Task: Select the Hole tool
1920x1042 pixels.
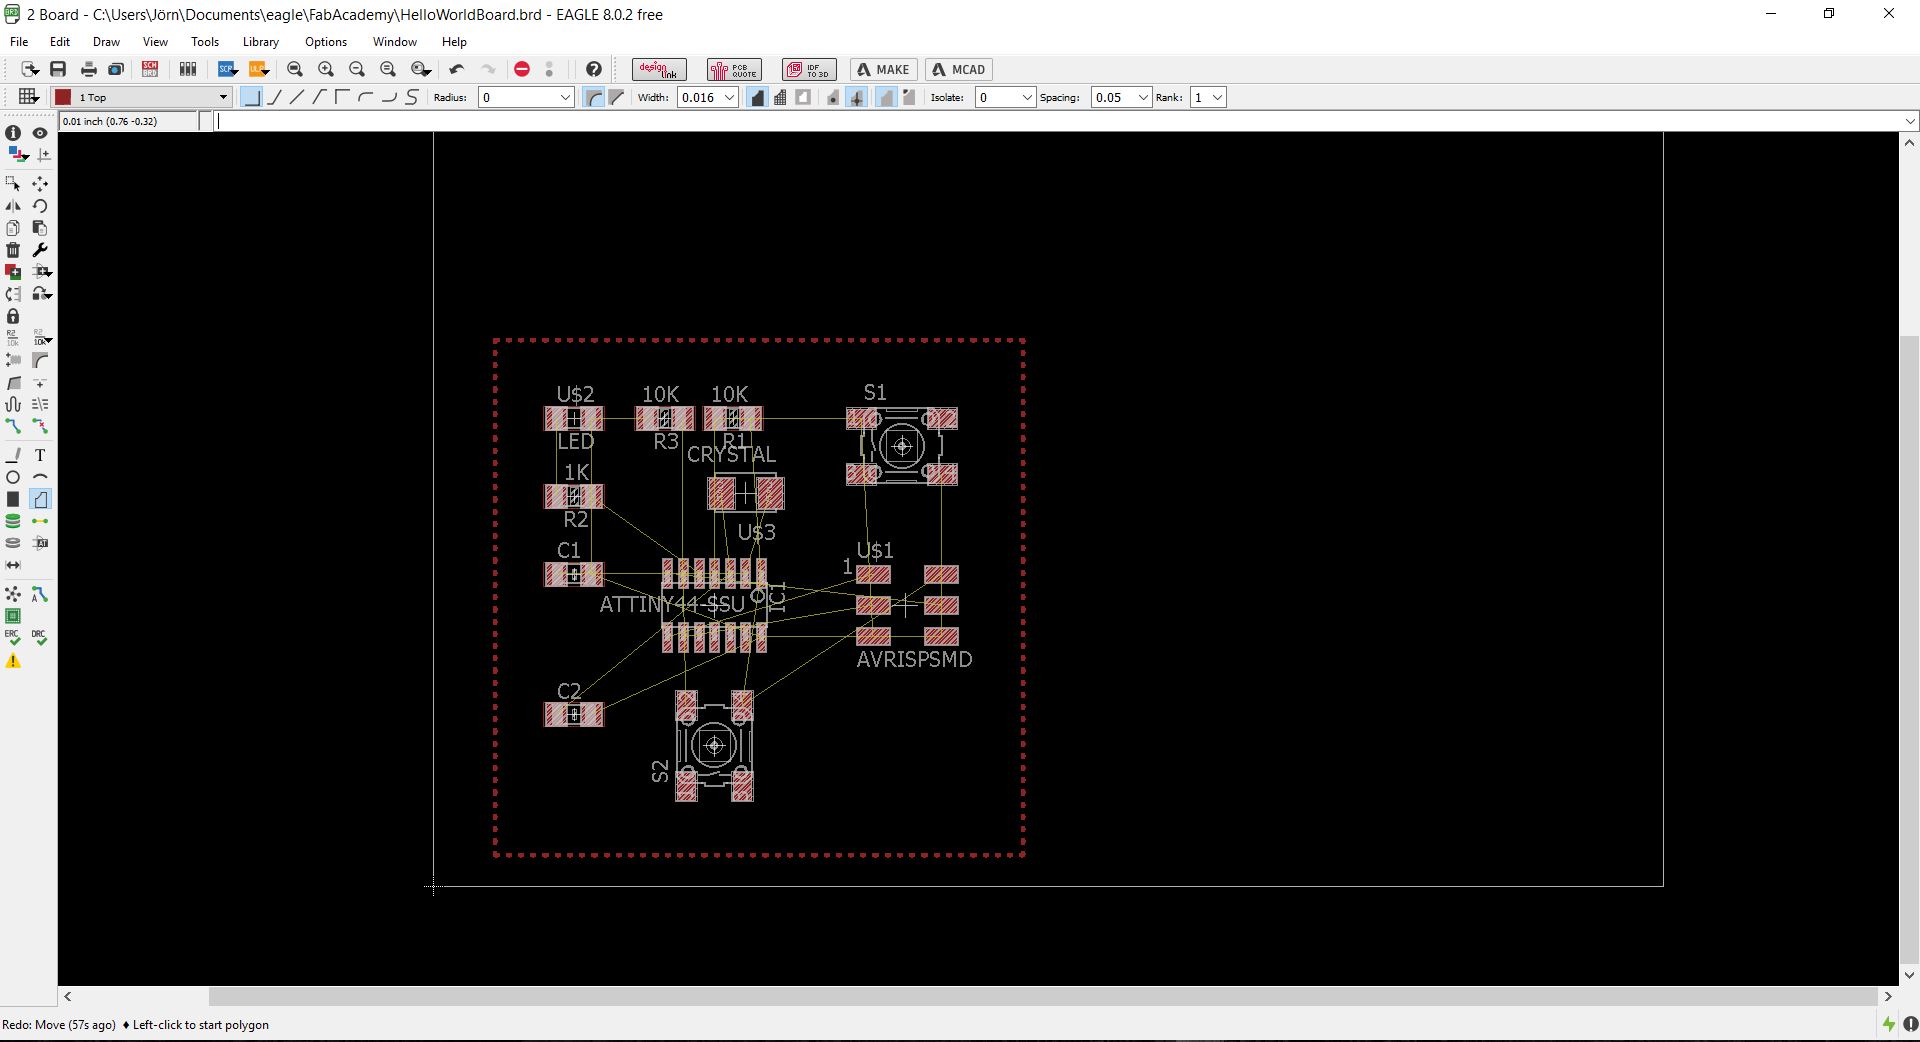Action: coord(13,543)
